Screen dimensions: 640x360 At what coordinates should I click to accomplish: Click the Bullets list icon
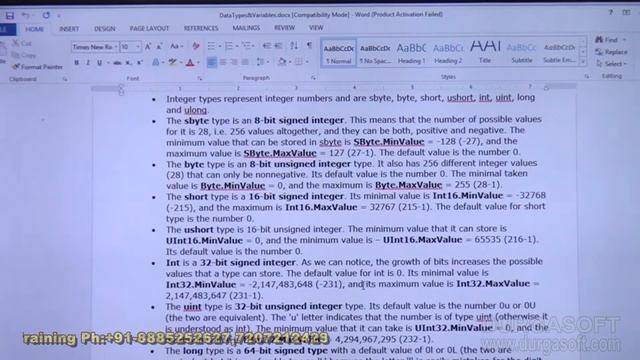[x=211, y=46]
